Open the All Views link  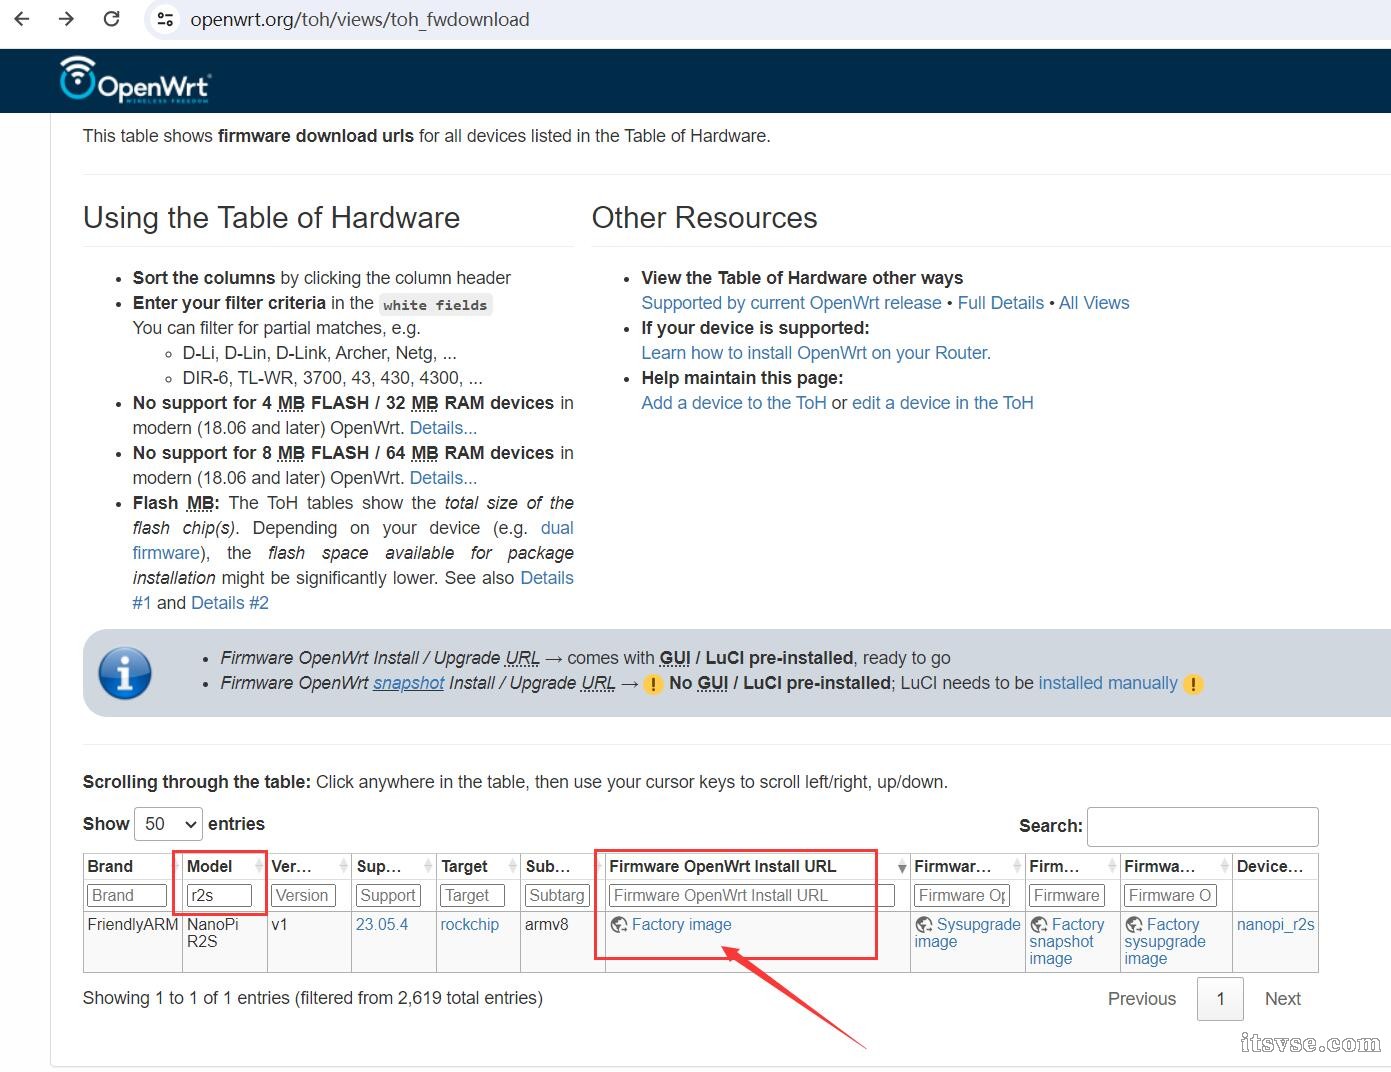click(1094, 303)
